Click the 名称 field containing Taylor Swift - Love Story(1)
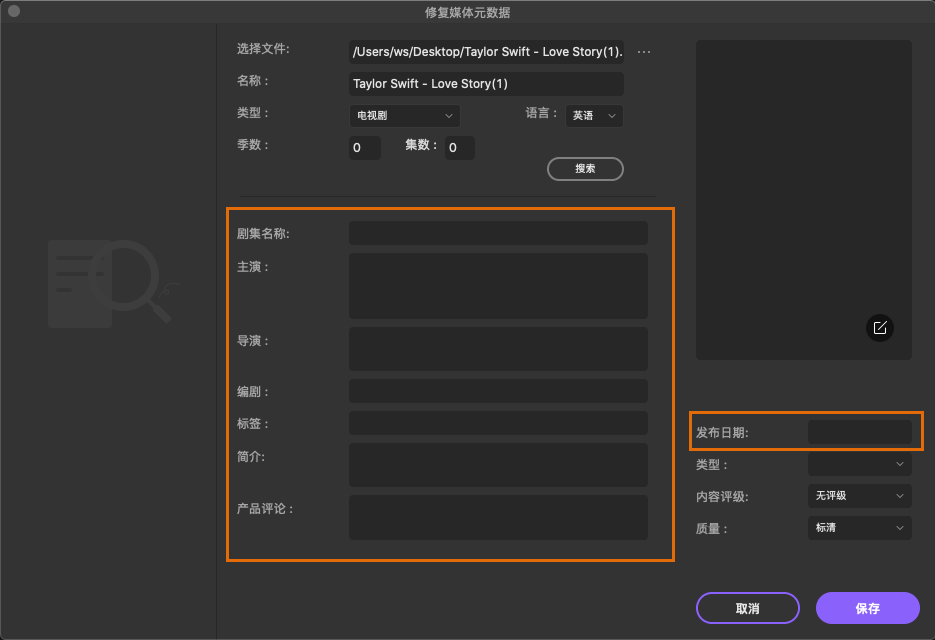Screen dimensions: 935x640 coord(485,83)
